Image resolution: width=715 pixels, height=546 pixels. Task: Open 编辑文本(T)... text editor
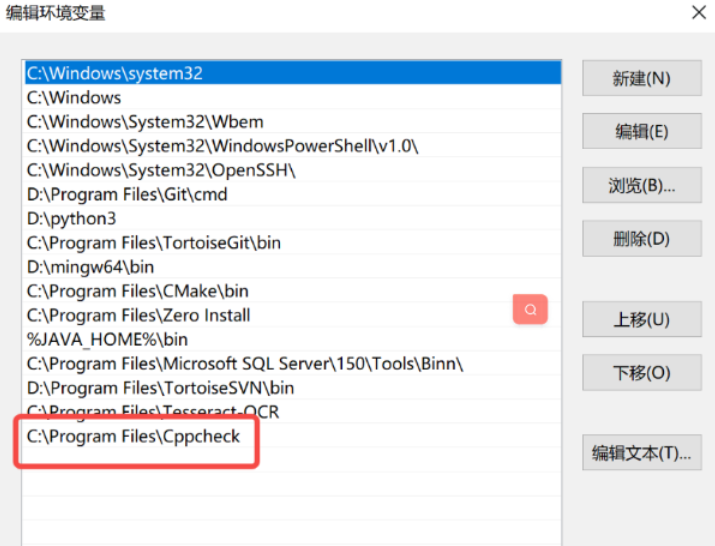(x=642, y=452)
